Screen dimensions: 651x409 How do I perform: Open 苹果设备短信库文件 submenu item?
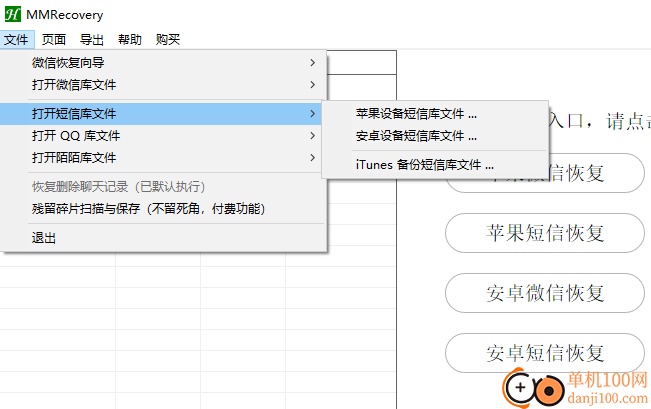click(435, 114)
